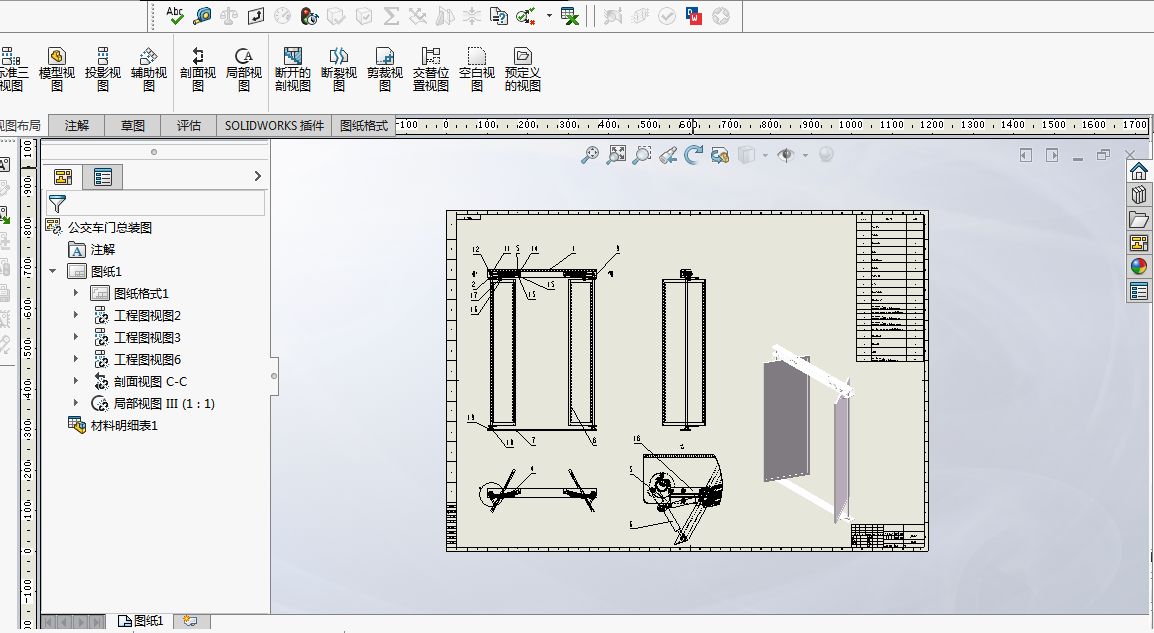This screenshot has width=1154, height=633.
Task: Create a Section View (剖面视图)
Action: click(198, 69)
